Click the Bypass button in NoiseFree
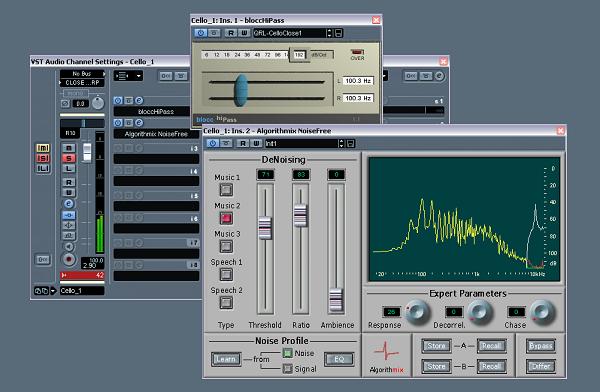 (x=541, y=346)
